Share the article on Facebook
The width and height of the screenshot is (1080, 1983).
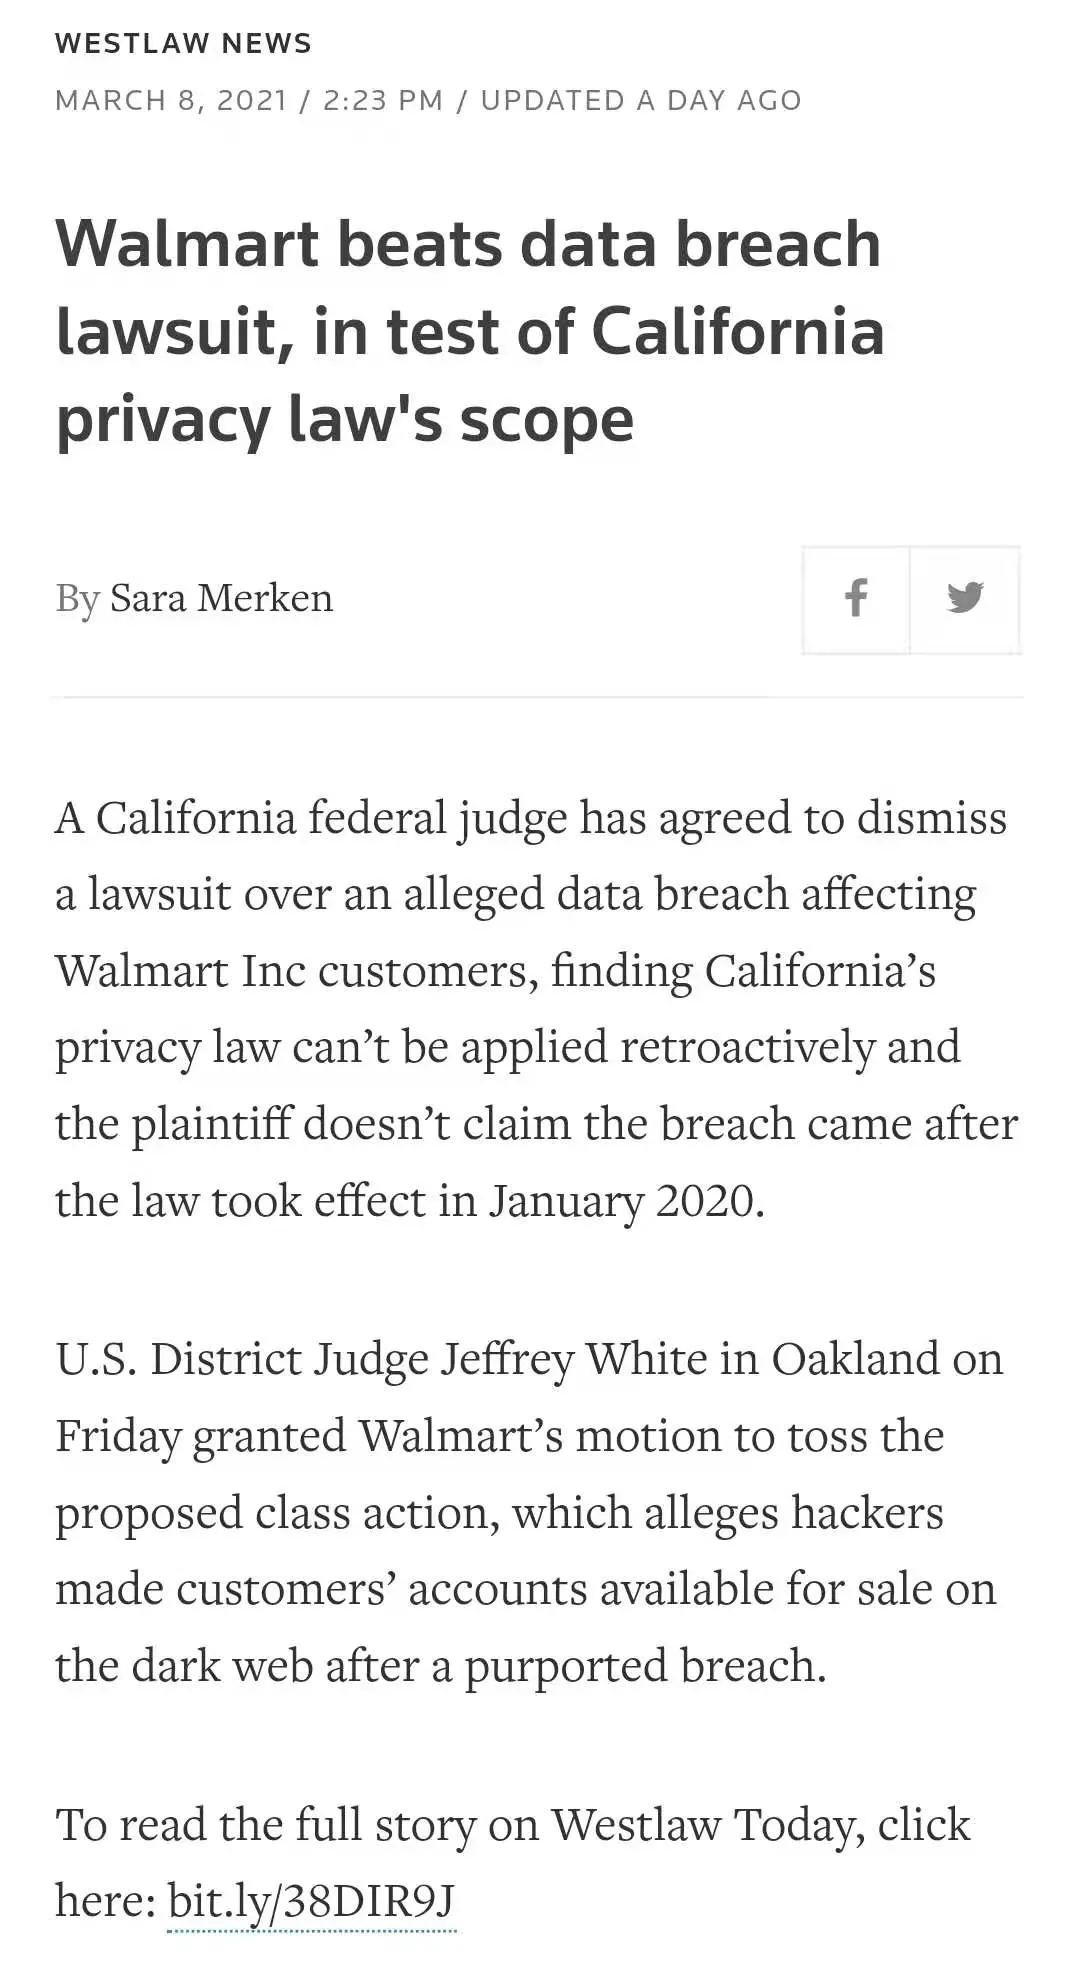point(856,600)
